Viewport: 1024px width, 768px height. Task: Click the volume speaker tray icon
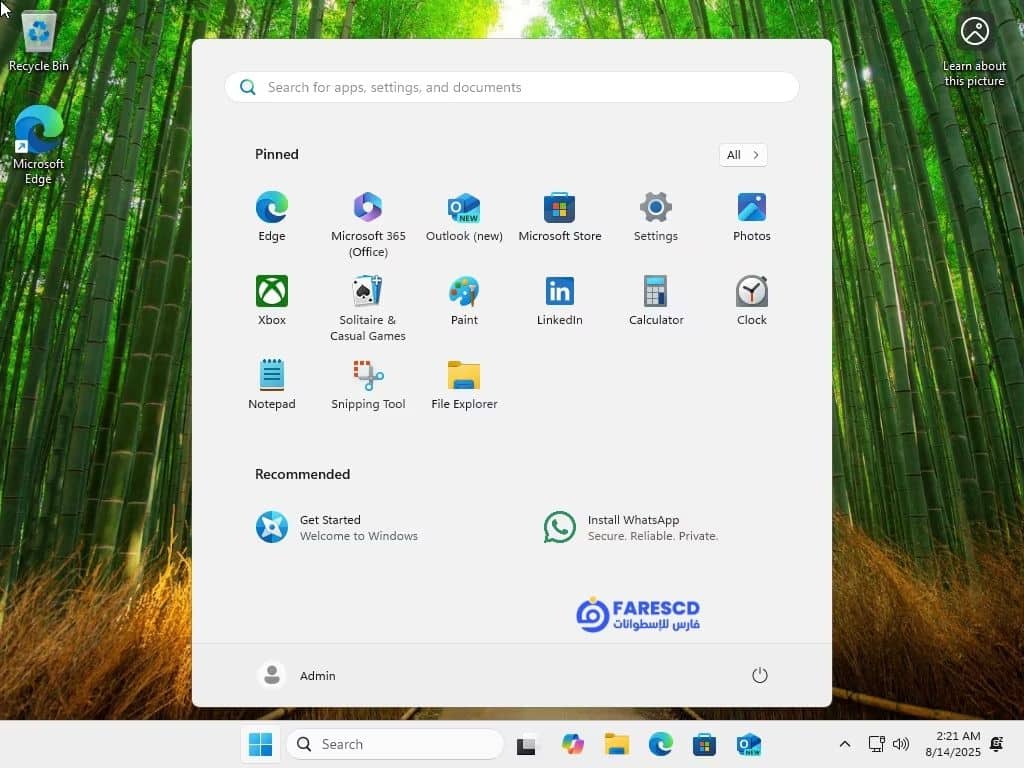(901, 744)
